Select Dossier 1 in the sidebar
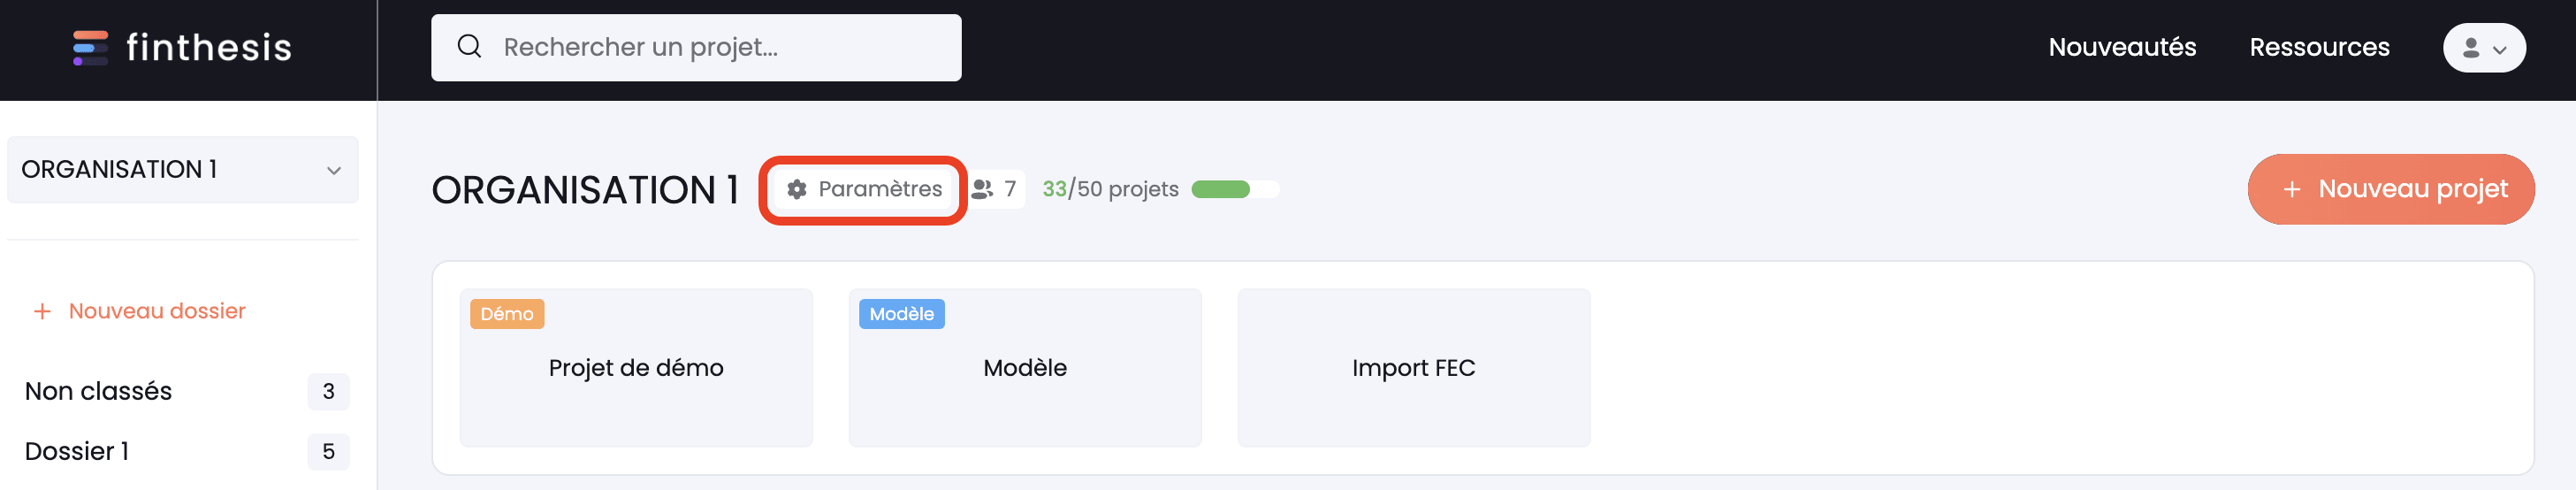This screenshot has width=2576, height=490. tap(186, 451)
